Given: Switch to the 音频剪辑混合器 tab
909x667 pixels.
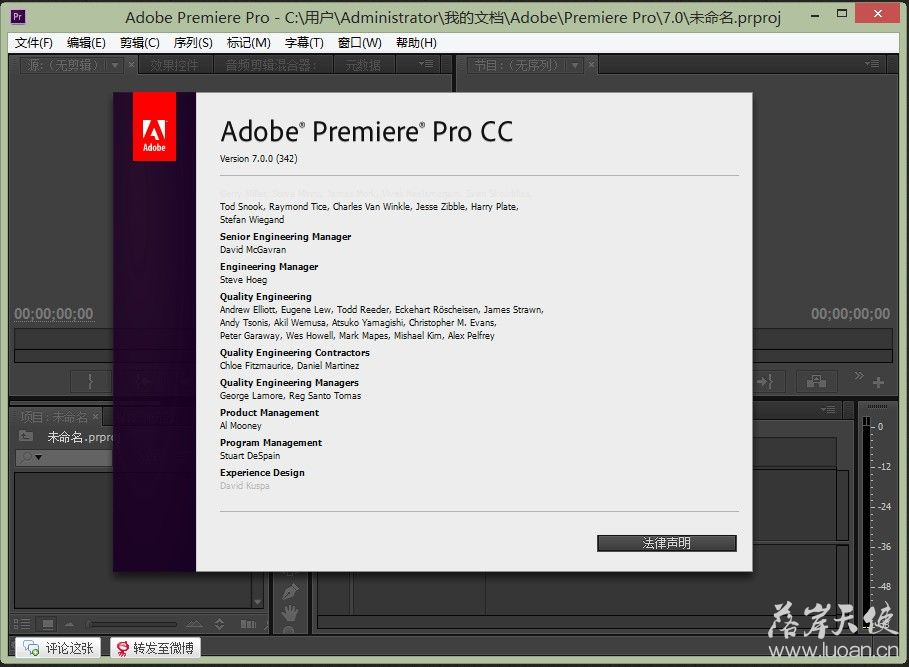Looking at the screenshot, I should [x=272, y=65].
